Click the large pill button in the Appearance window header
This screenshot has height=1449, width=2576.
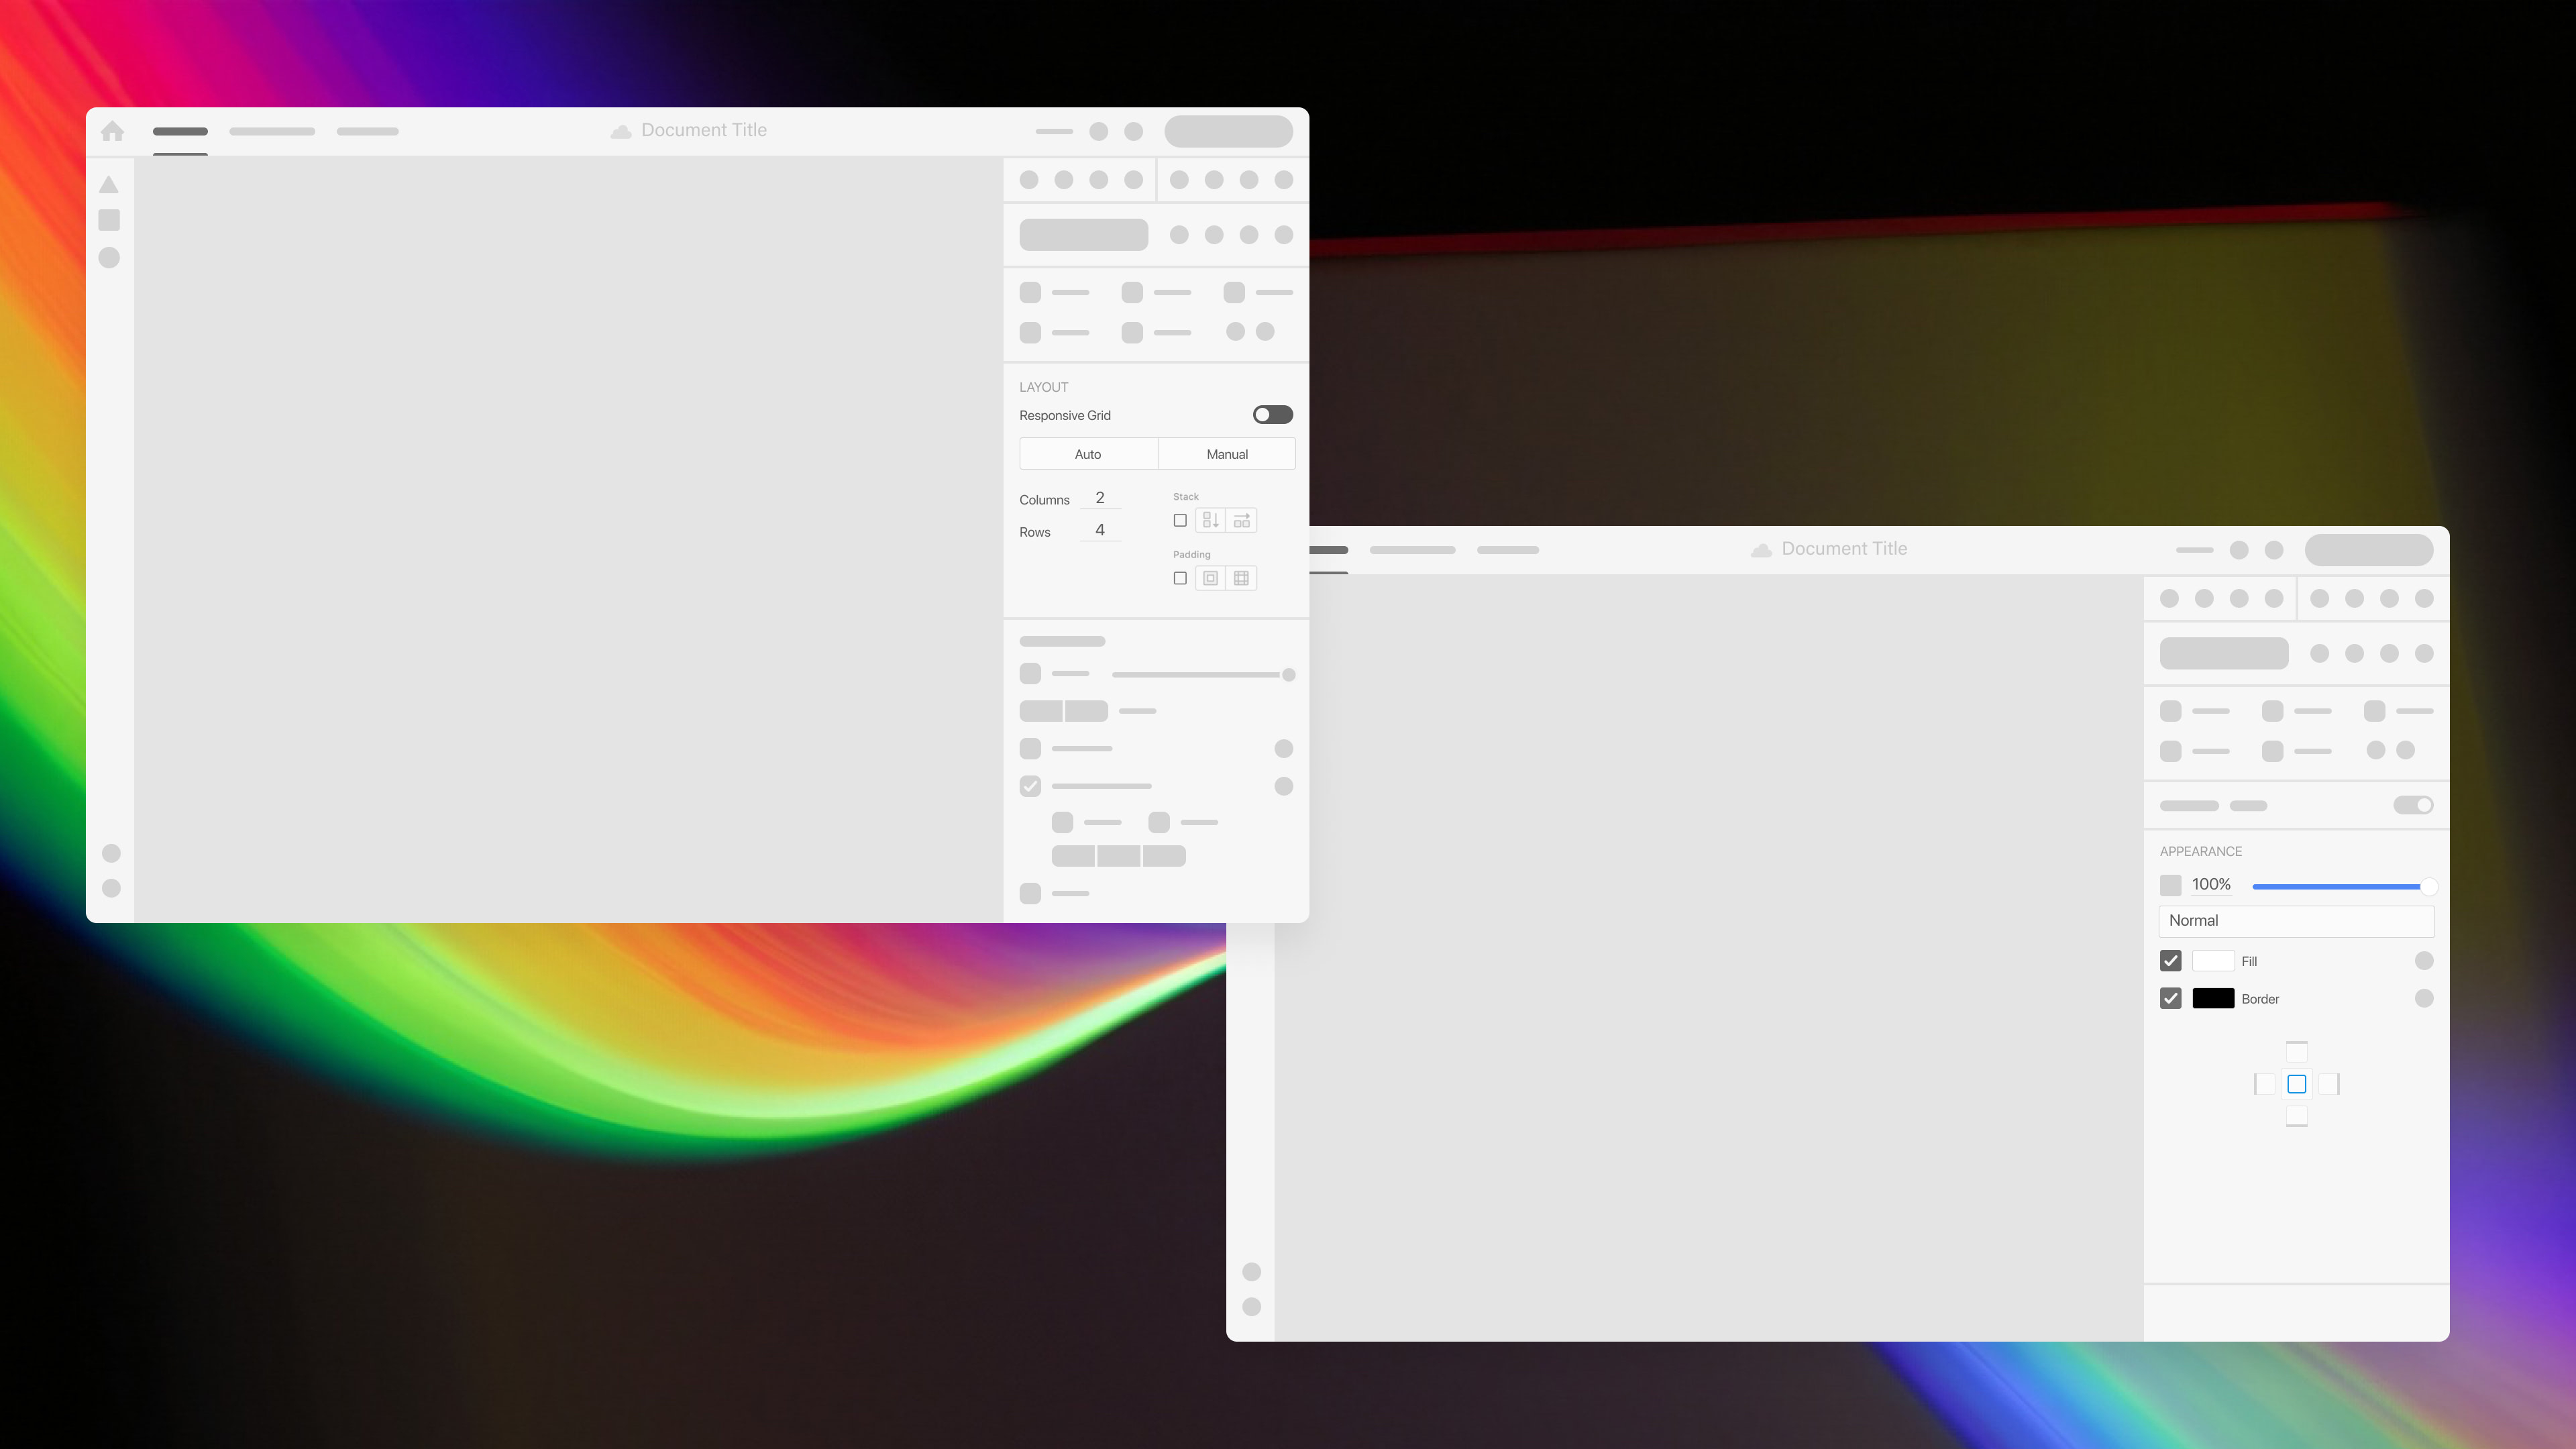click(x=2369, y=550)
